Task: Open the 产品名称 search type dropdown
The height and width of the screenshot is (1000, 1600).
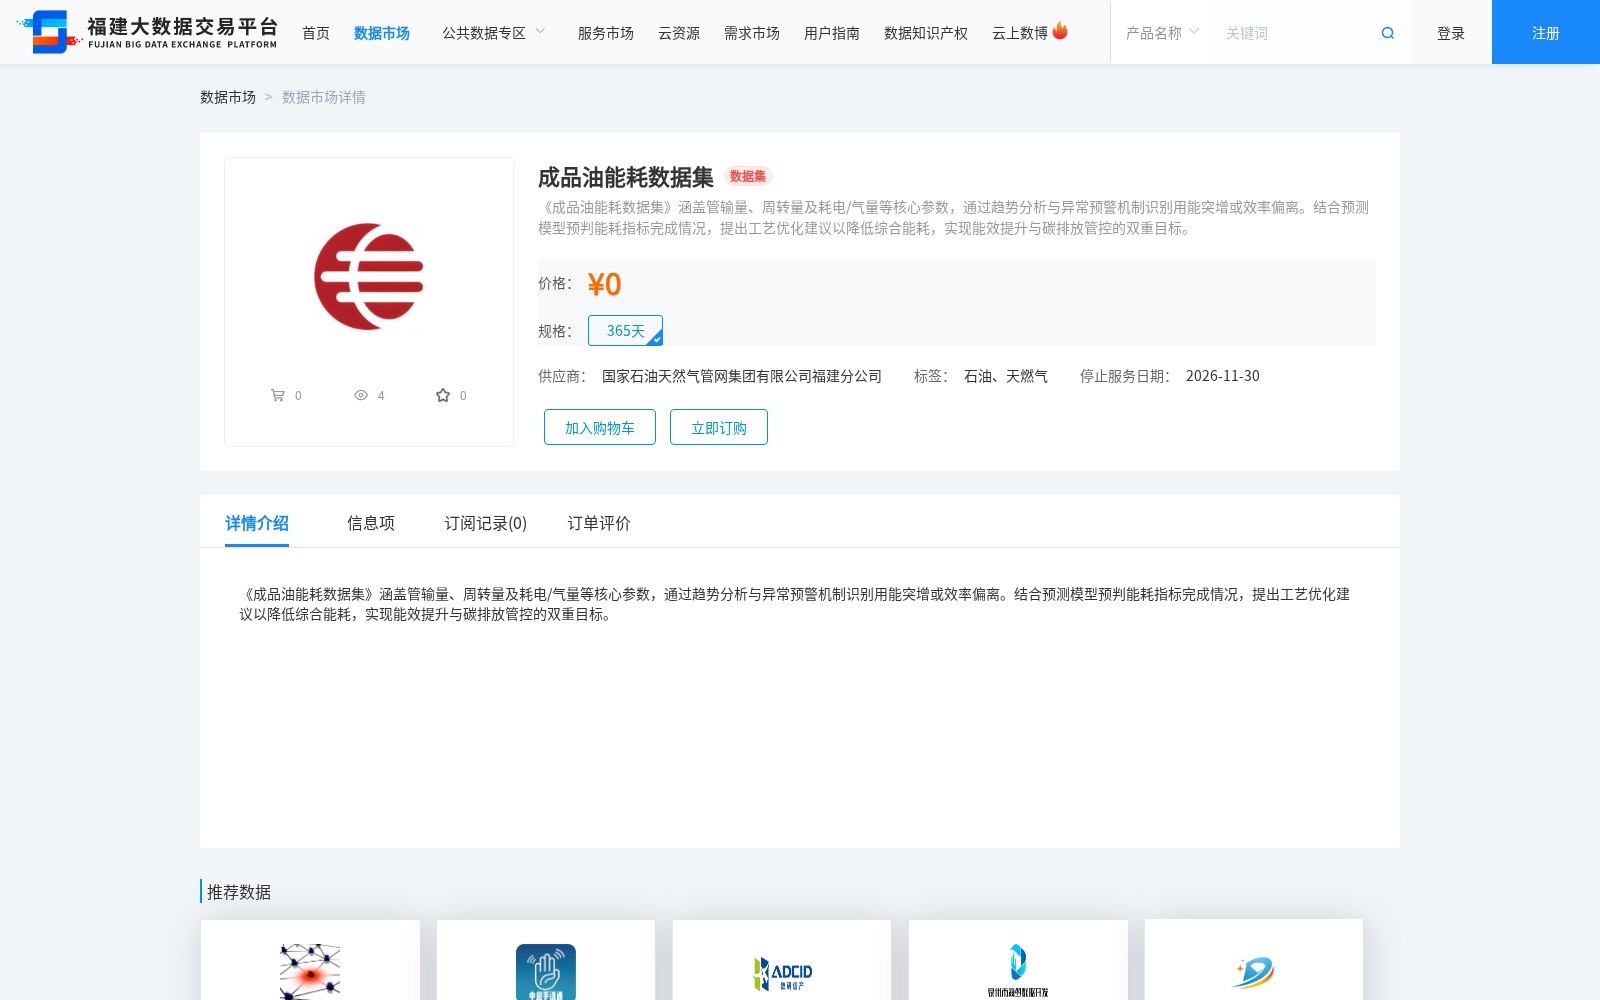Action: click(1162, 33)
